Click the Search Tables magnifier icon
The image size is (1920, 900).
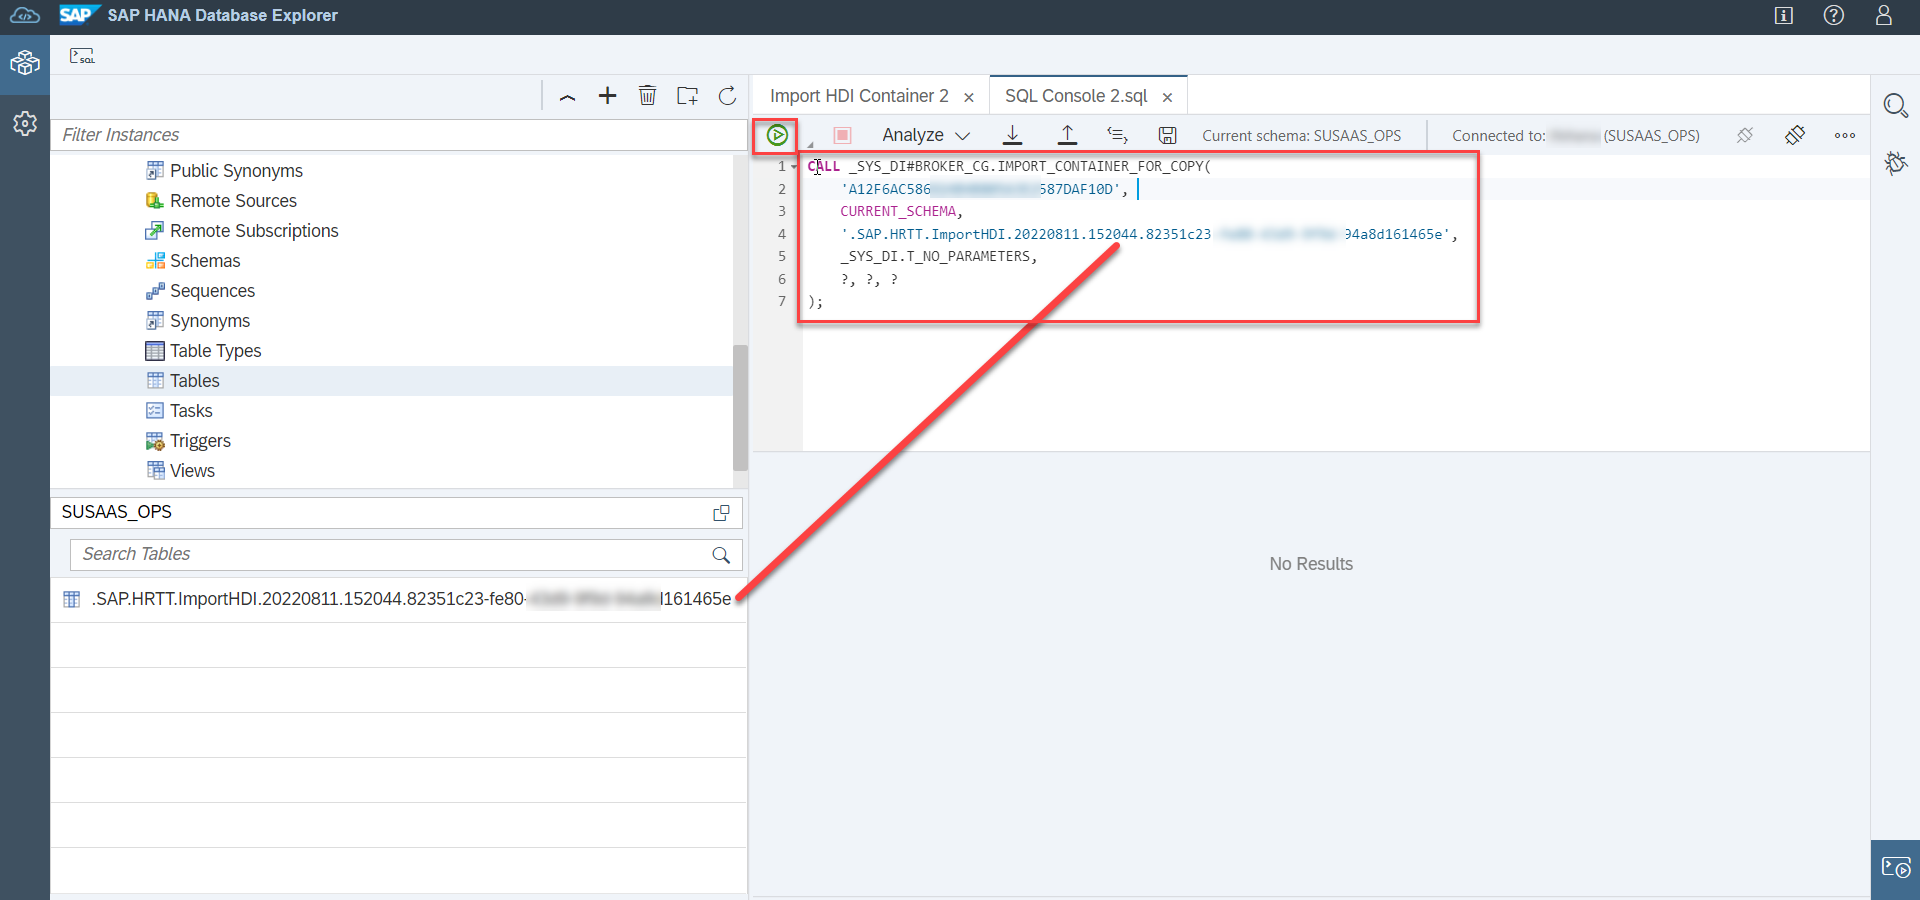[721, 554]
